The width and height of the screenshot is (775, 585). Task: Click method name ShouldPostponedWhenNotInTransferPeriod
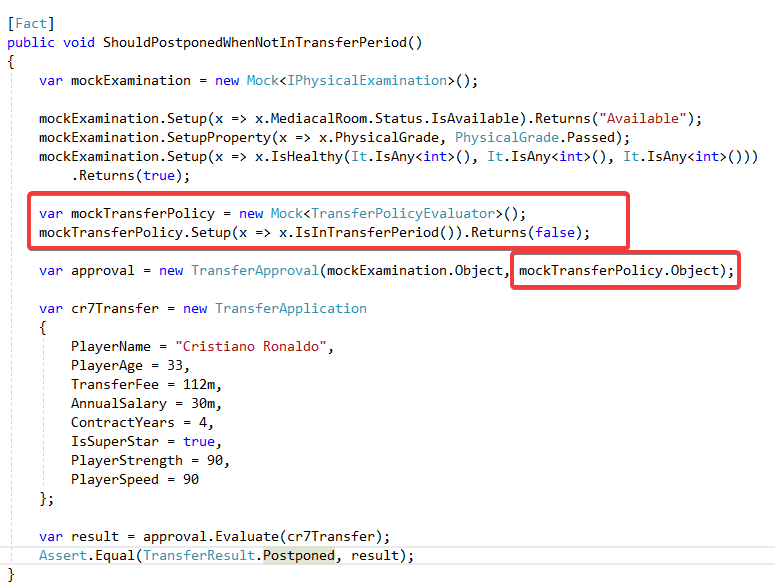[x=255, y=42]
